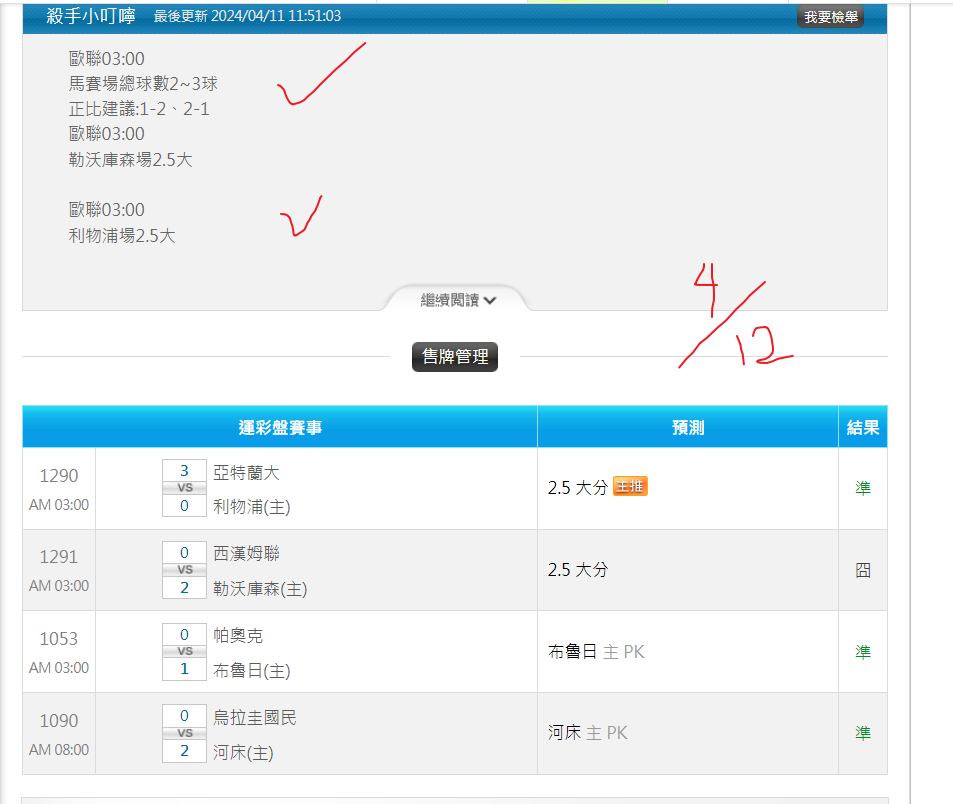Open the 售牌管理 button

455,357
